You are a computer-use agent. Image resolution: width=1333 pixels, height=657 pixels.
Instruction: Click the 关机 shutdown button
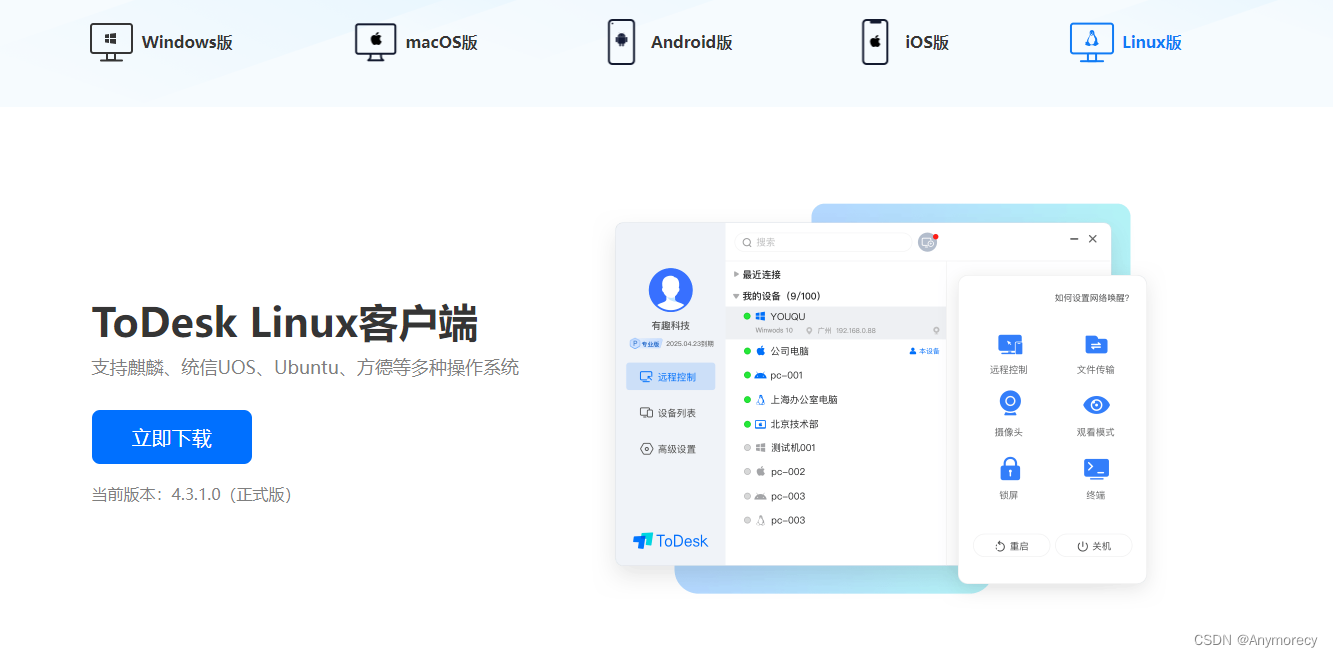pyautogui.click(x=1094, y=546)
